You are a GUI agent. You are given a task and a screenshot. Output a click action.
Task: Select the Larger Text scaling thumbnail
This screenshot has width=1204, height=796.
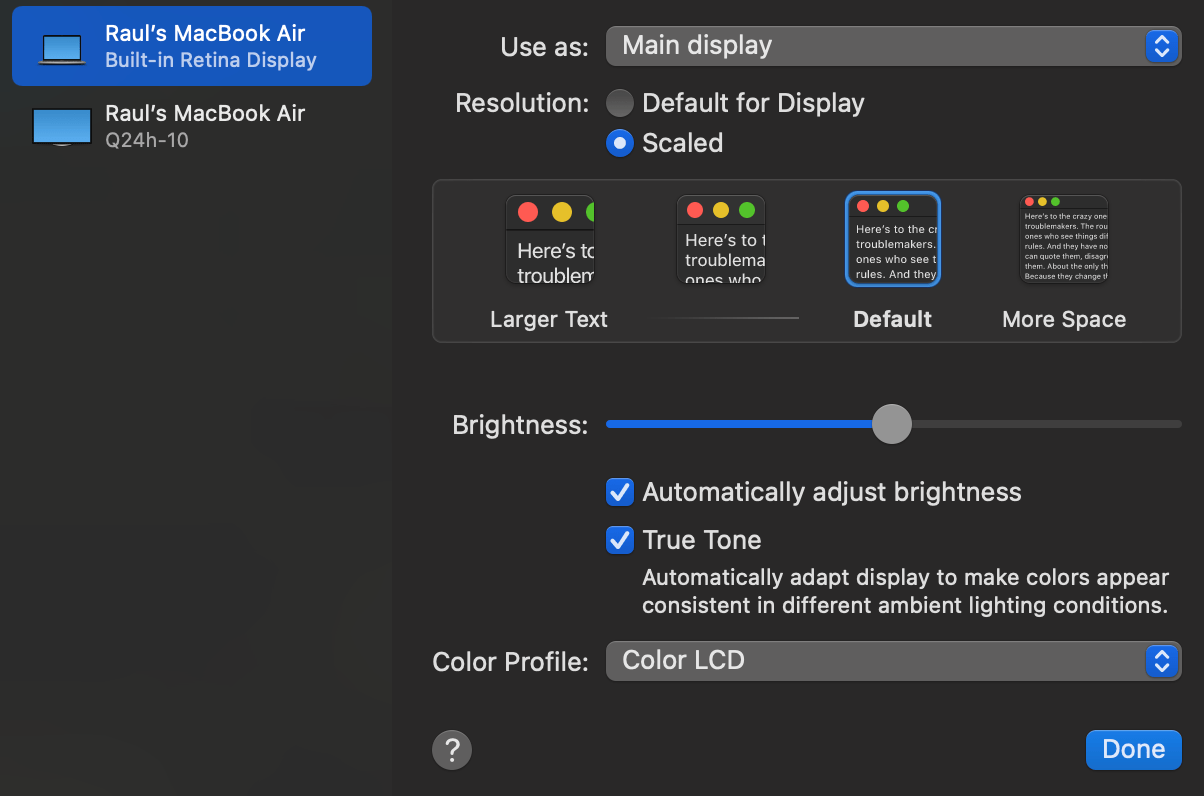click(x=549, y=239)
